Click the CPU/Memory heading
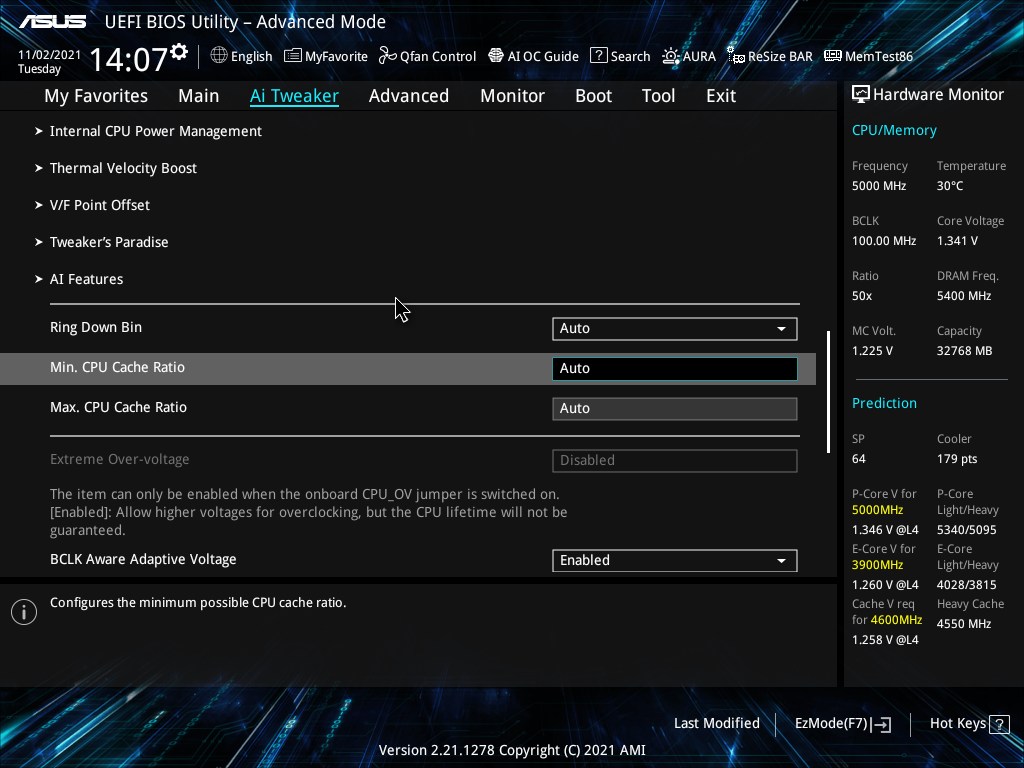 [x=894, y=131]
